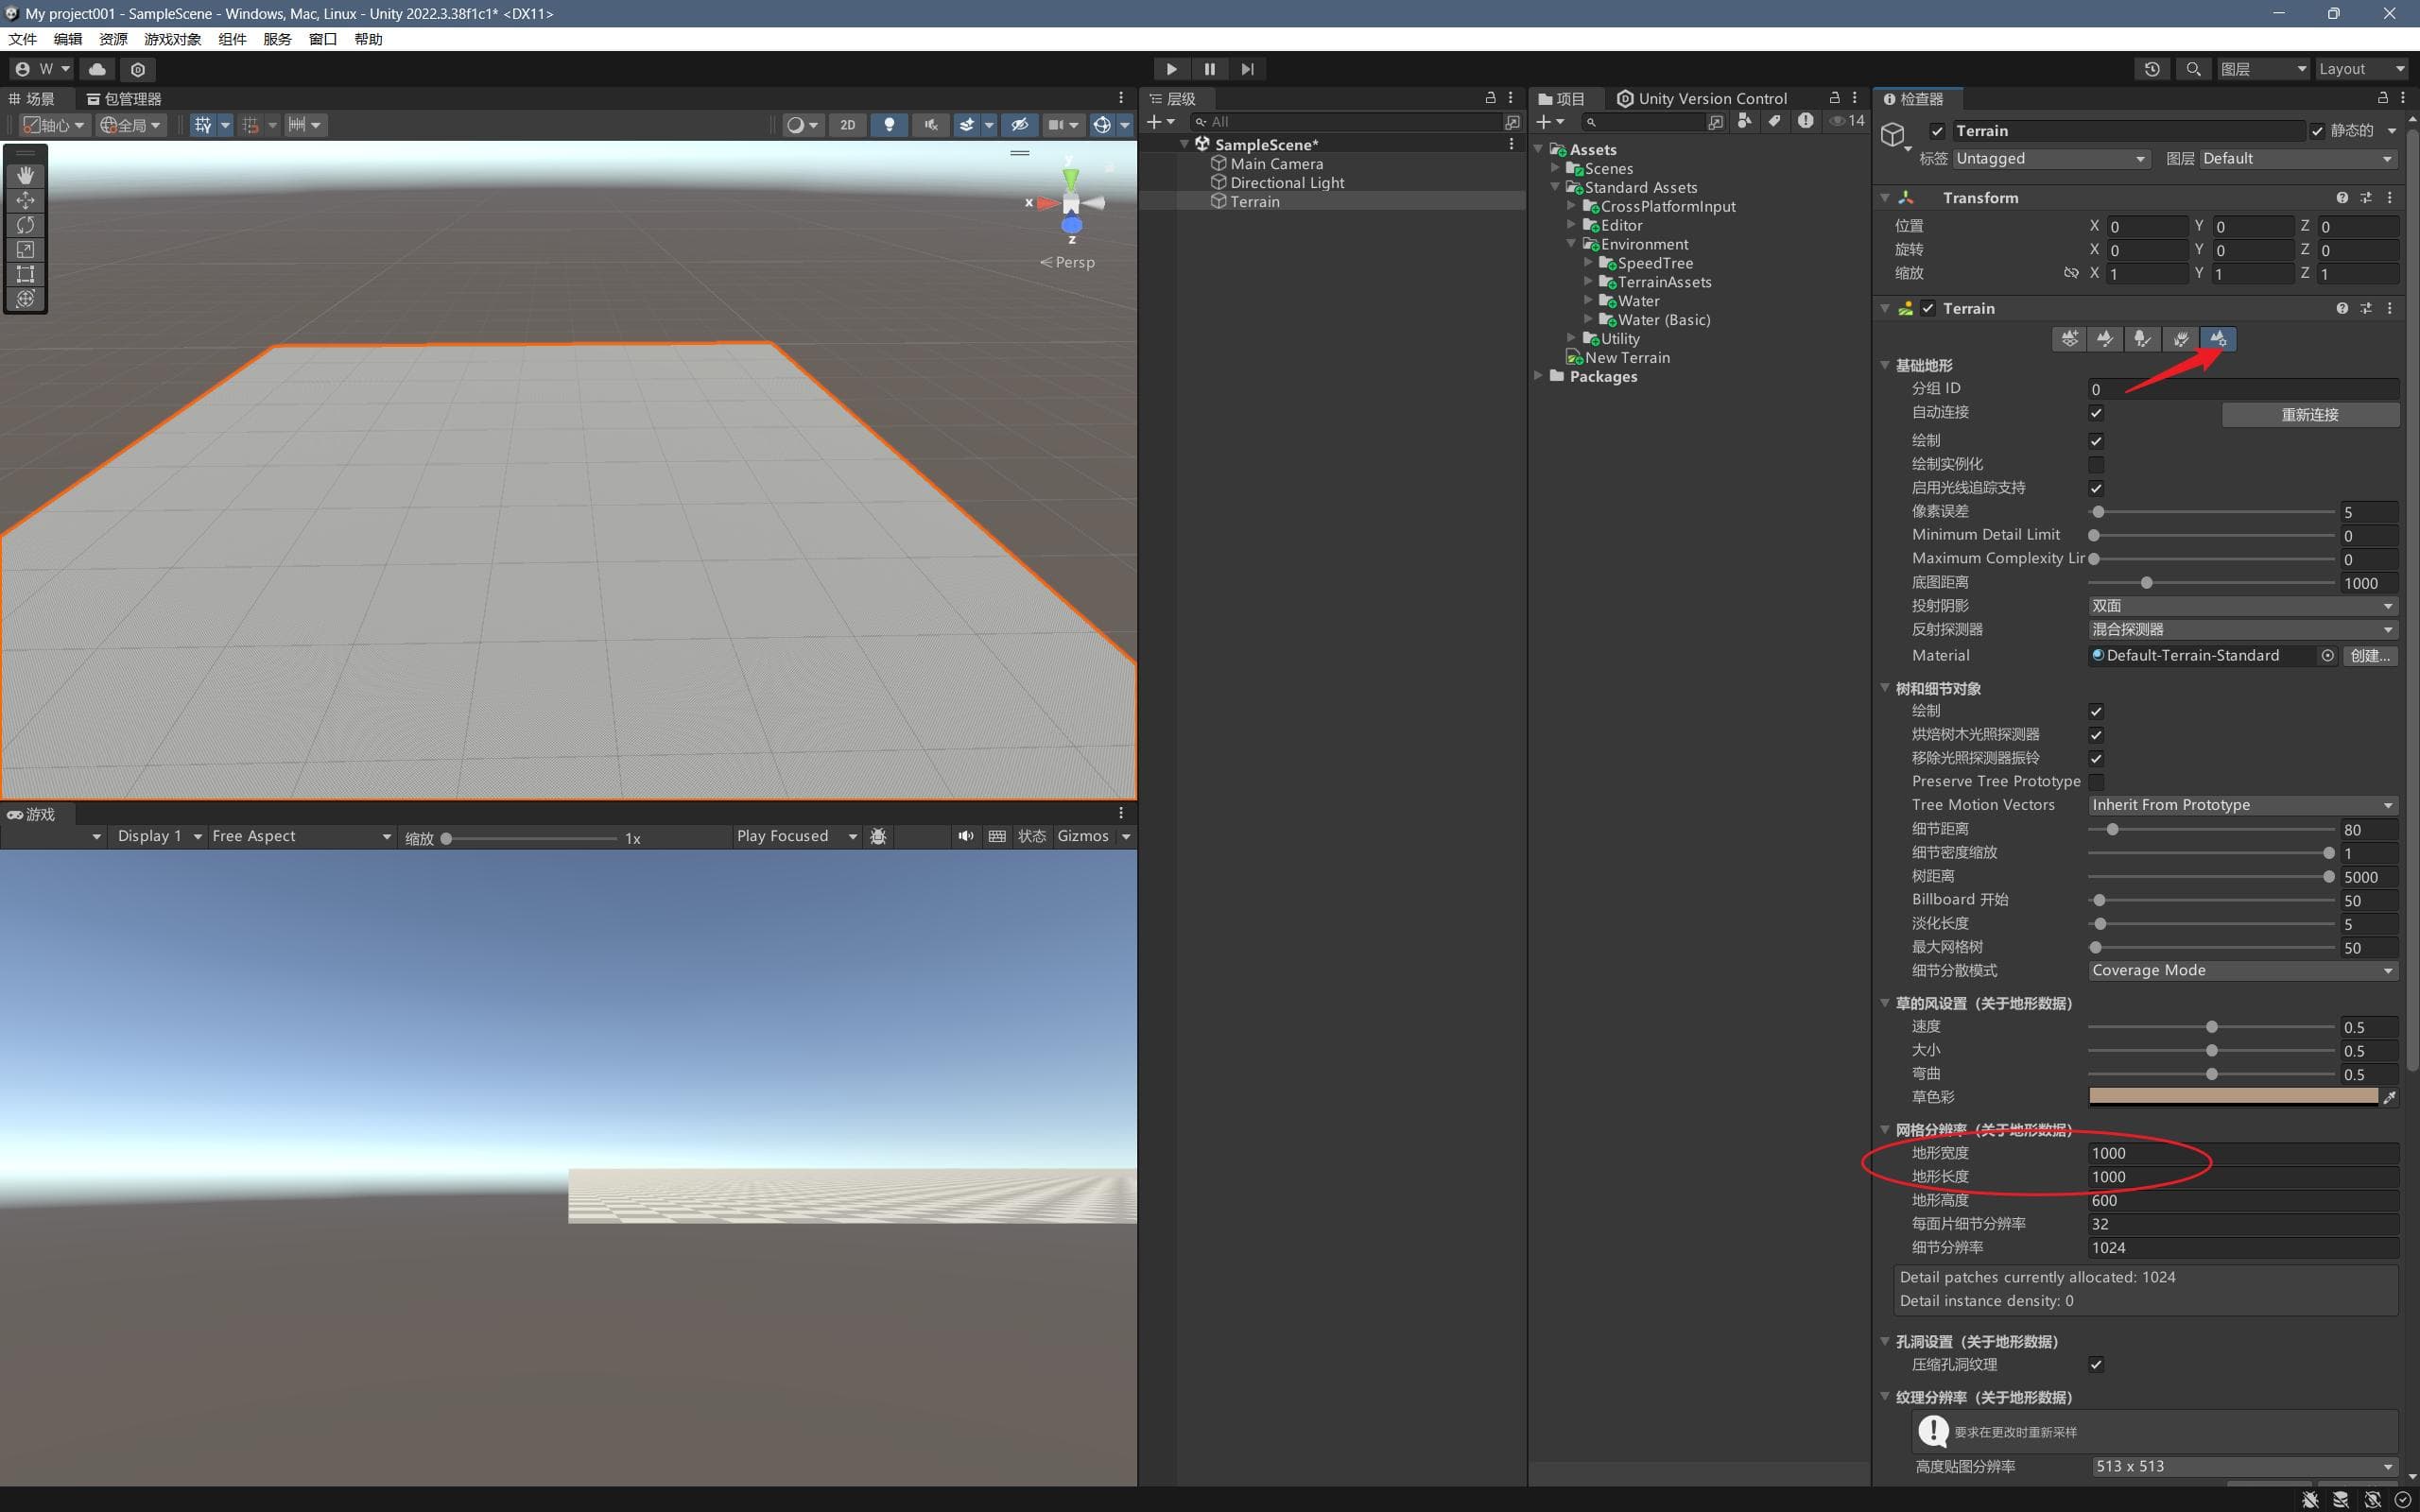2420x1512 pixels.
Task: Toggle grid snapping icon in scene toolbar
Action: 203,125
